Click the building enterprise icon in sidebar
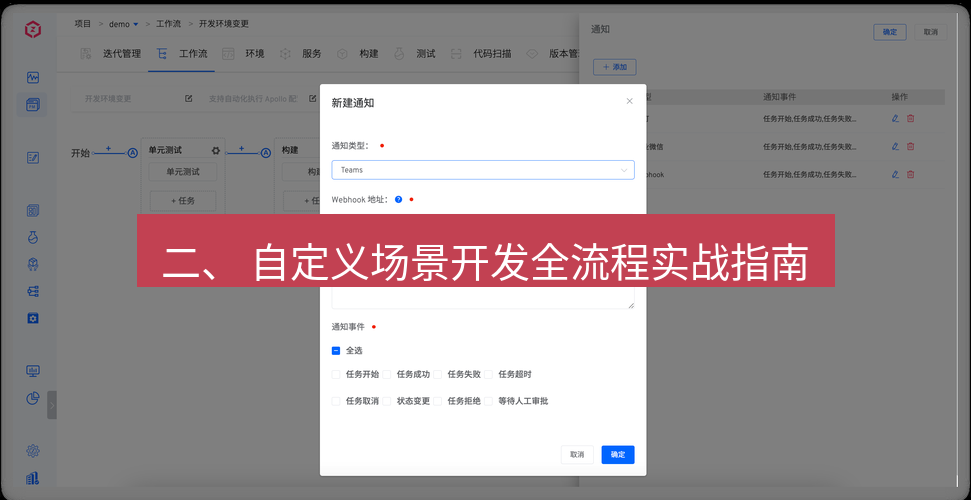The width and height of the screenshot is (971, 500). (x=33, y=478)
